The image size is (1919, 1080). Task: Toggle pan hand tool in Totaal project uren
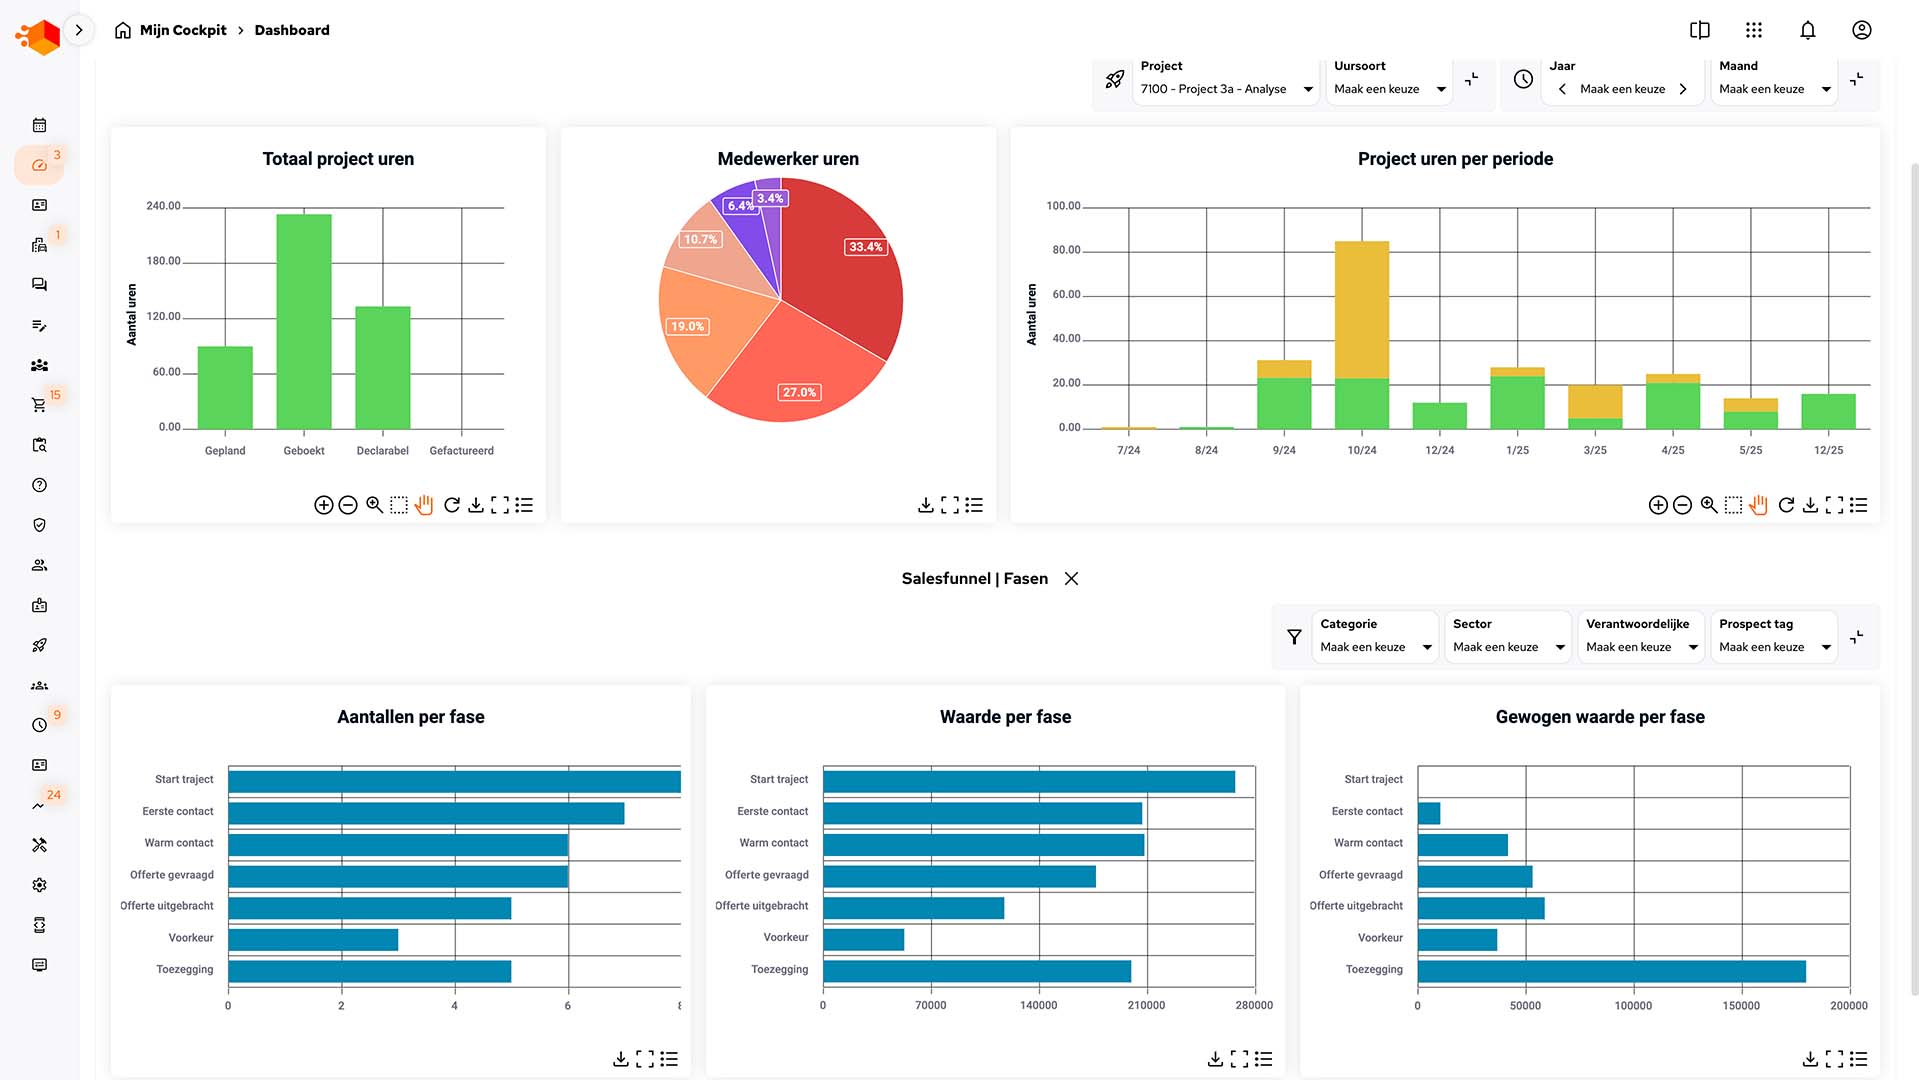pos(424,505)
